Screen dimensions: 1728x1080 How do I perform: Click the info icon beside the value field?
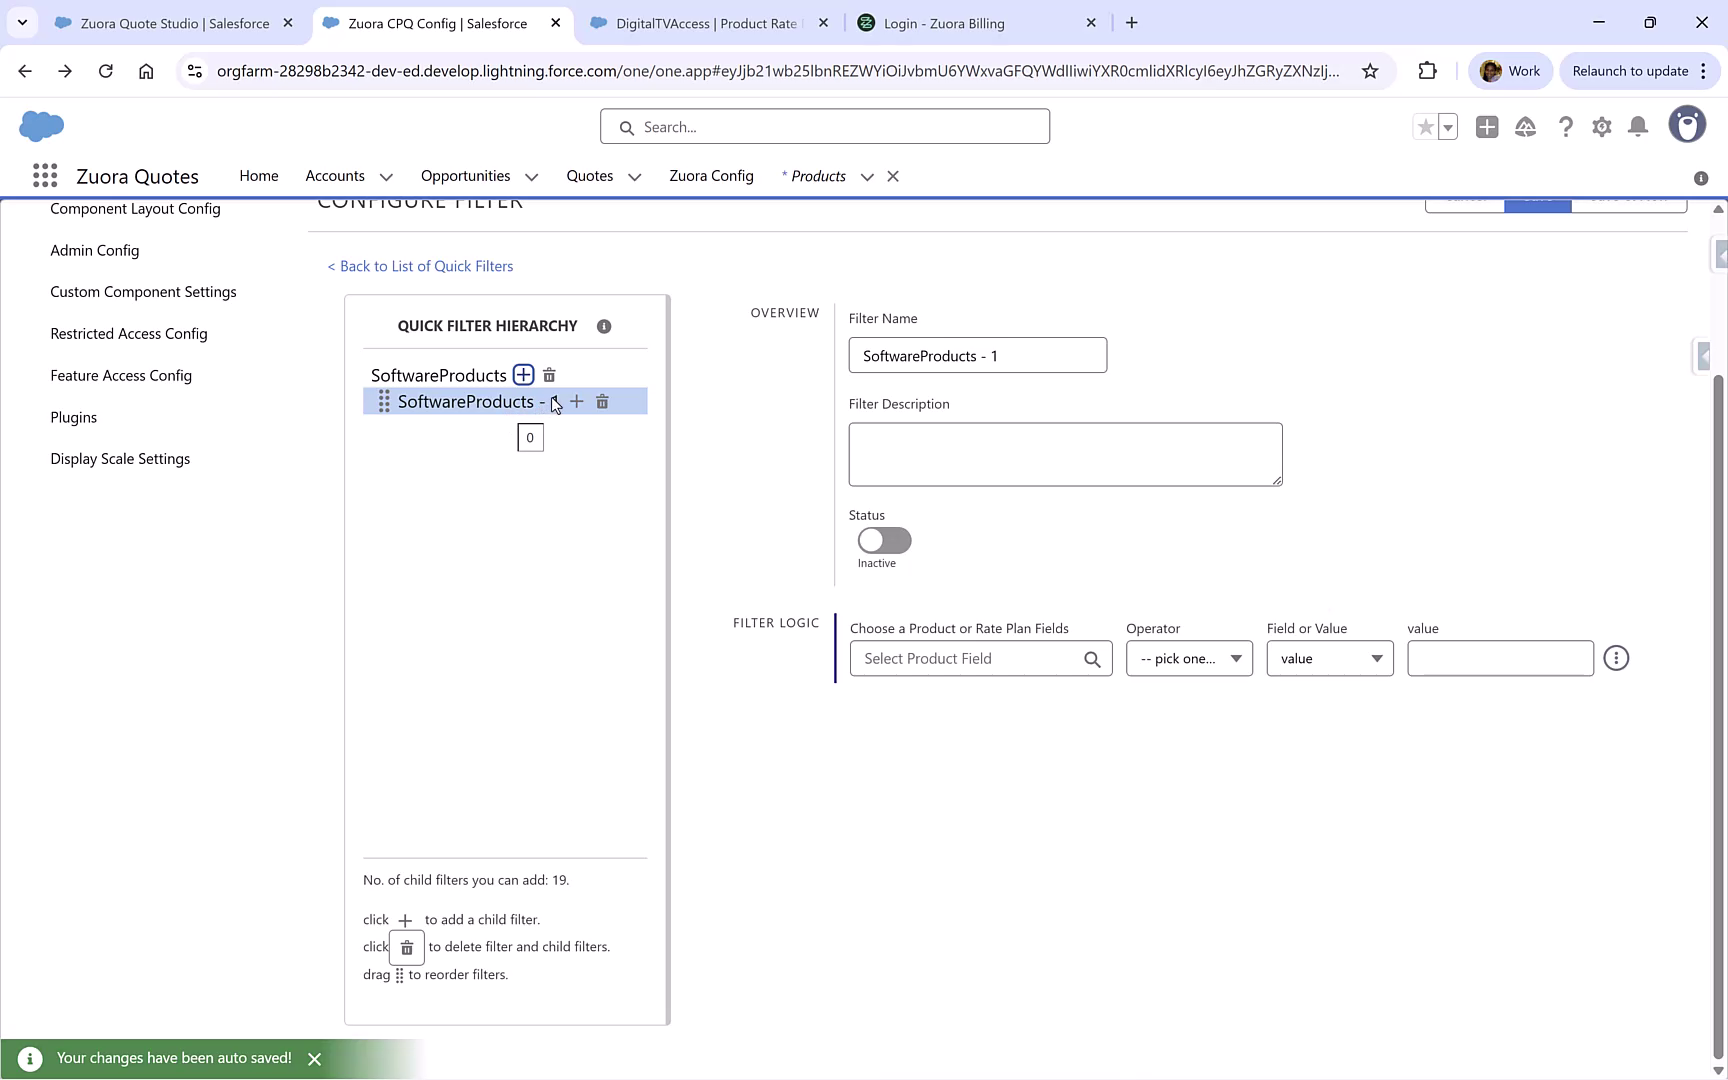point(1617,658)
